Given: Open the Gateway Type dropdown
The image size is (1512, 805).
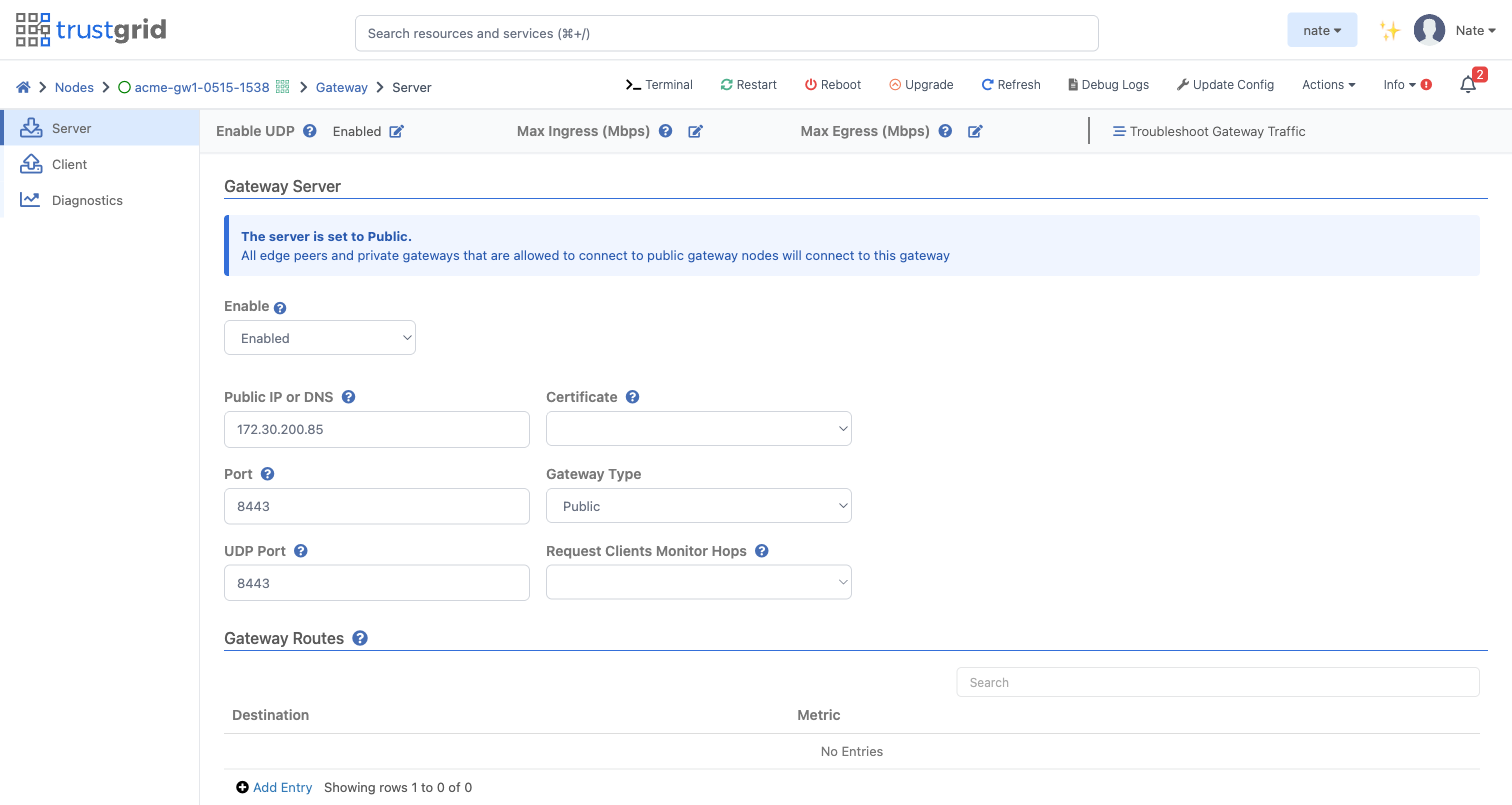Looking at the screenshot, I should pyautogui.click(x=699, y=506).
